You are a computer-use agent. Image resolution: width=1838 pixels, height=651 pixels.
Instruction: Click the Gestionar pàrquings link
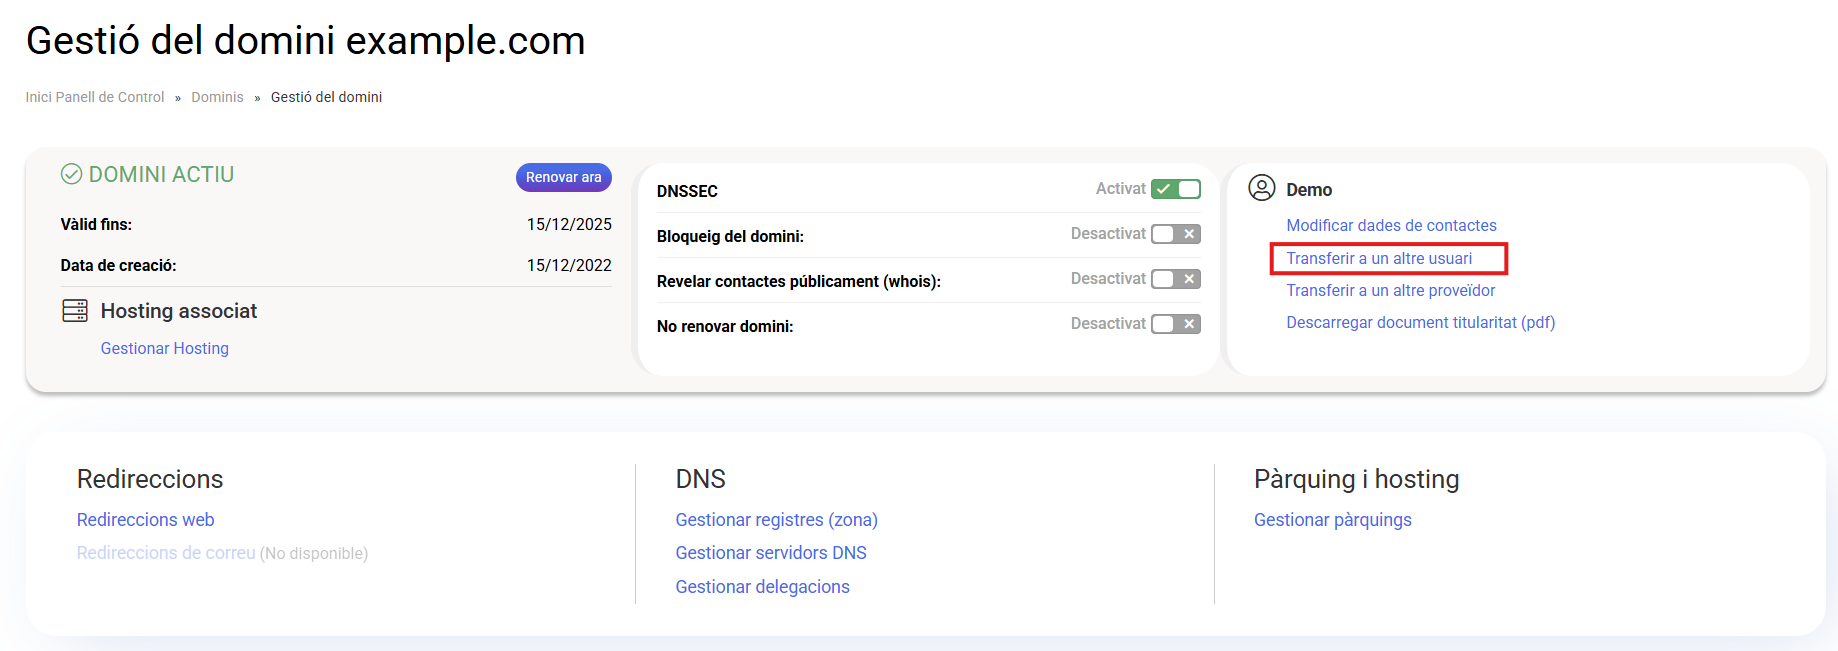[x=1332, y=520]
